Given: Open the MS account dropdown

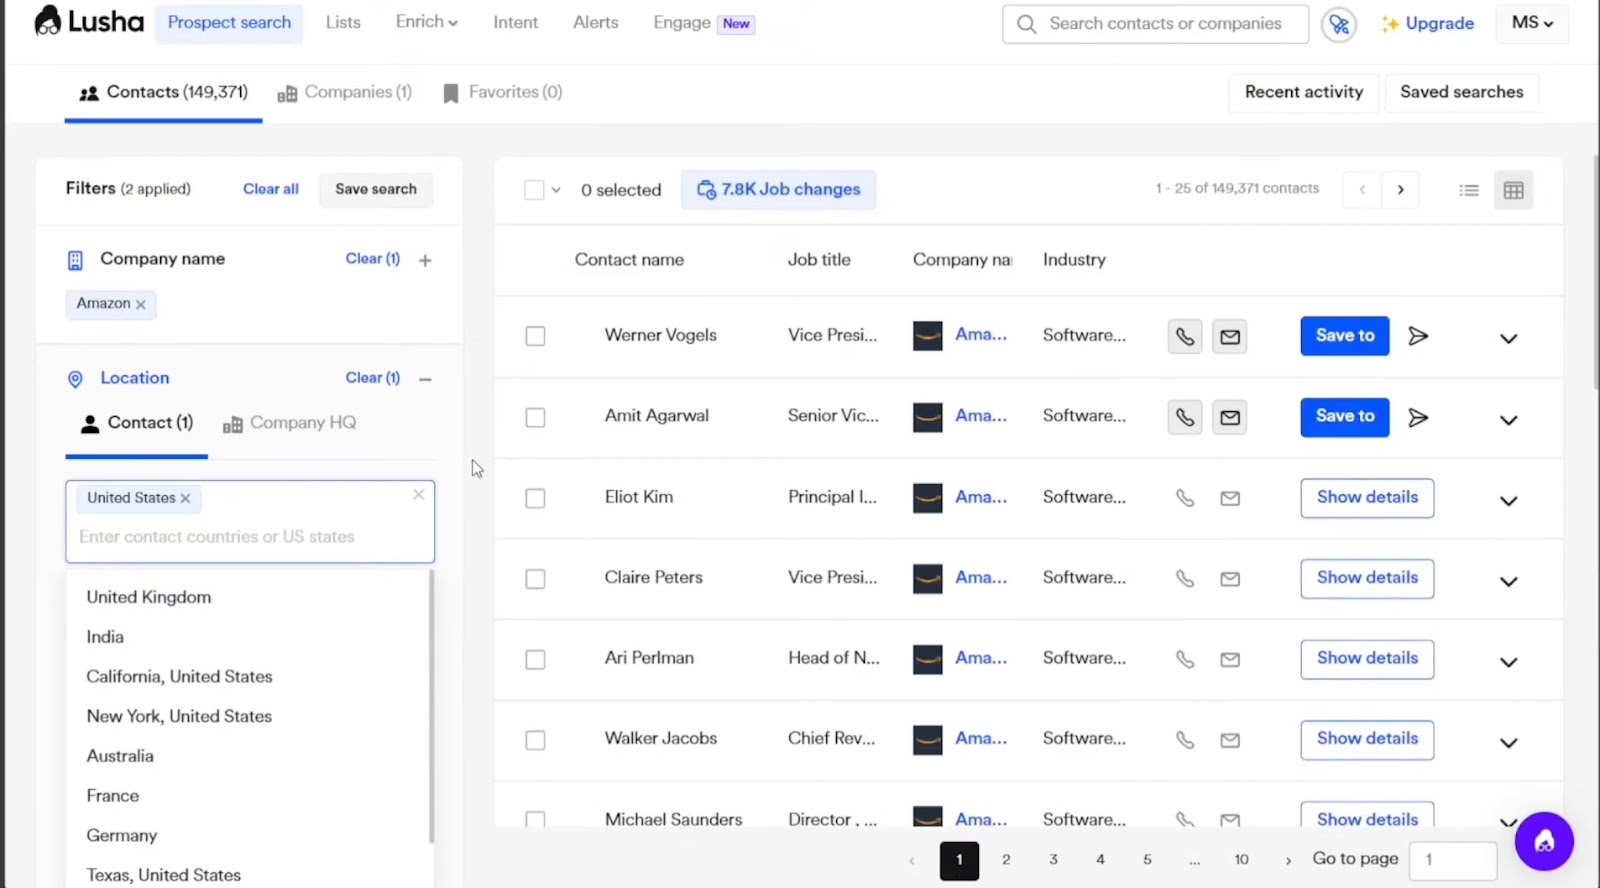Looking at the screenshot, I should pyautogui.click(x=1532, y=23).
